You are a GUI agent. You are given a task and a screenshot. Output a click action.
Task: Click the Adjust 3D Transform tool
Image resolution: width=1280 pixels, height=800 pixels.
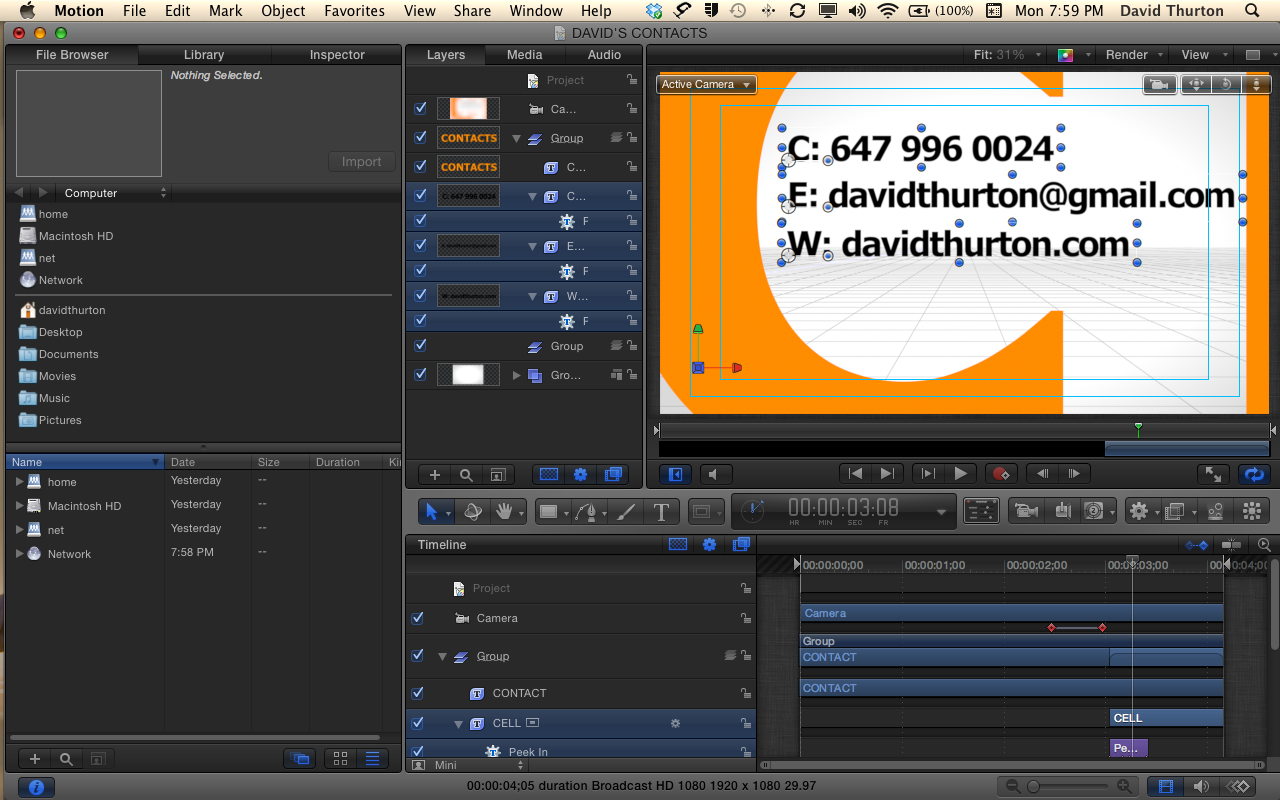click(473, 512)
